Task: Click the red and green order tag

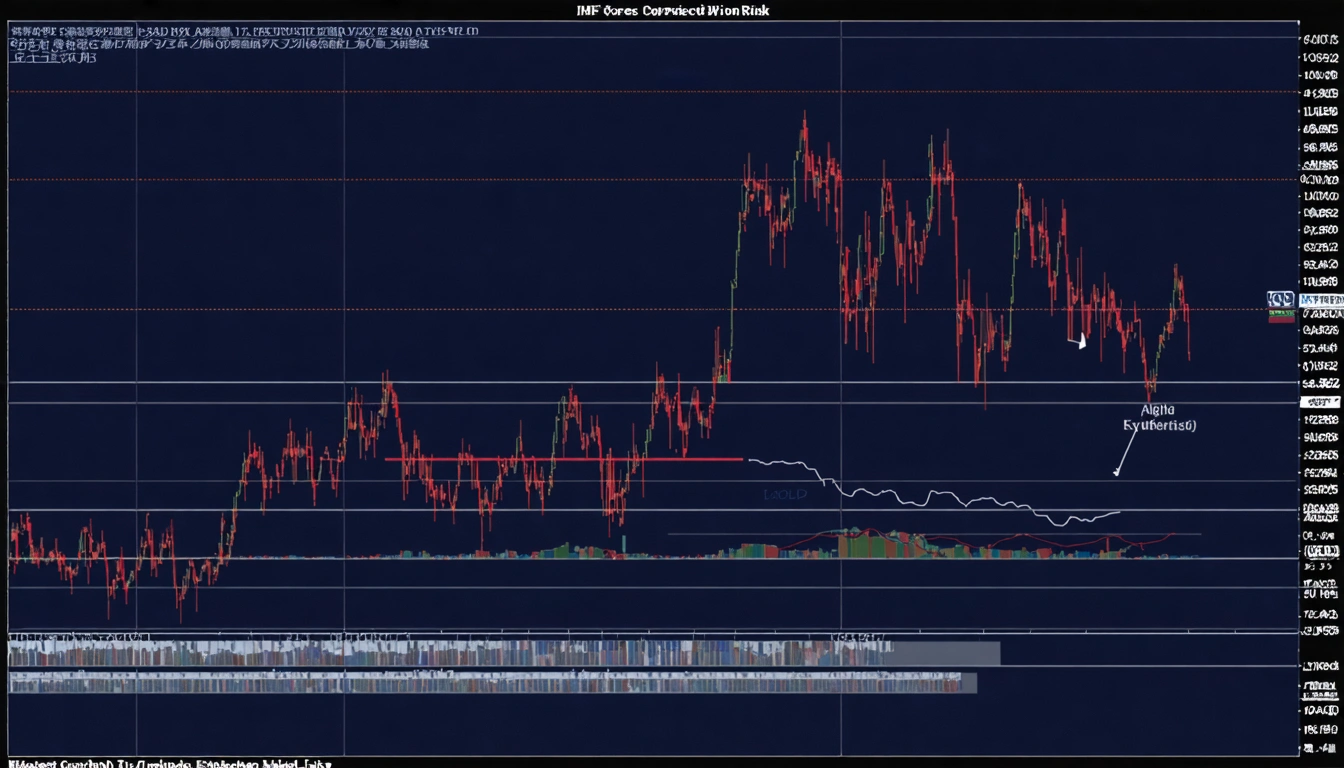Action: pos(1280,316)
